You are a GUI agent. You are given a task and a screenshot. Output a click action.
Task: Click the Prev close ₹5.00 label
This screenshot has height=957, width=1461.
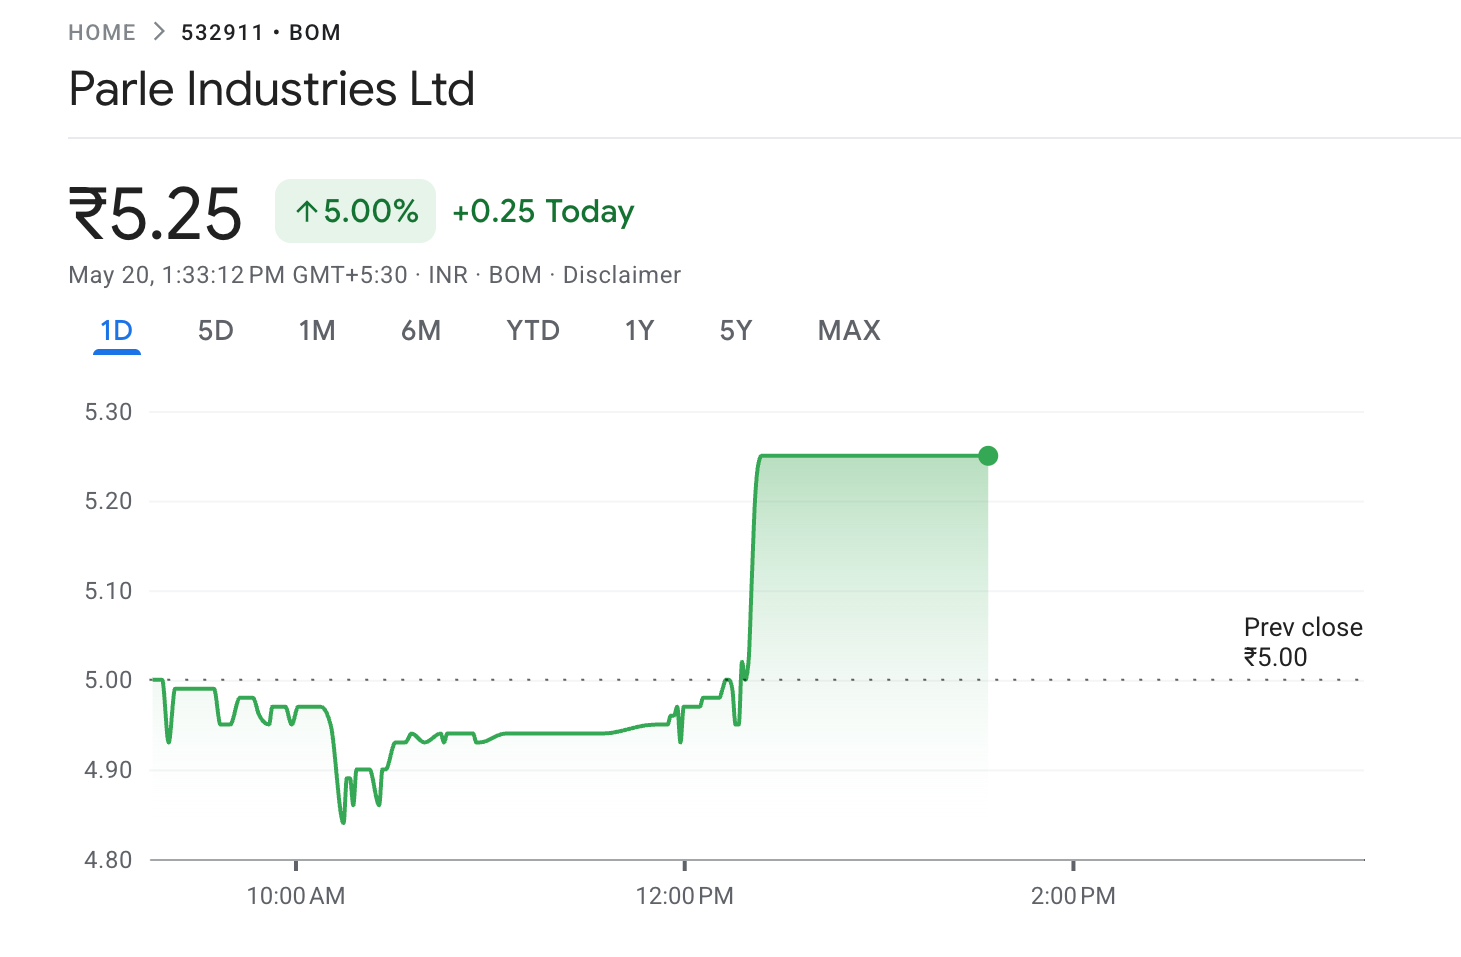[1303, 642]
